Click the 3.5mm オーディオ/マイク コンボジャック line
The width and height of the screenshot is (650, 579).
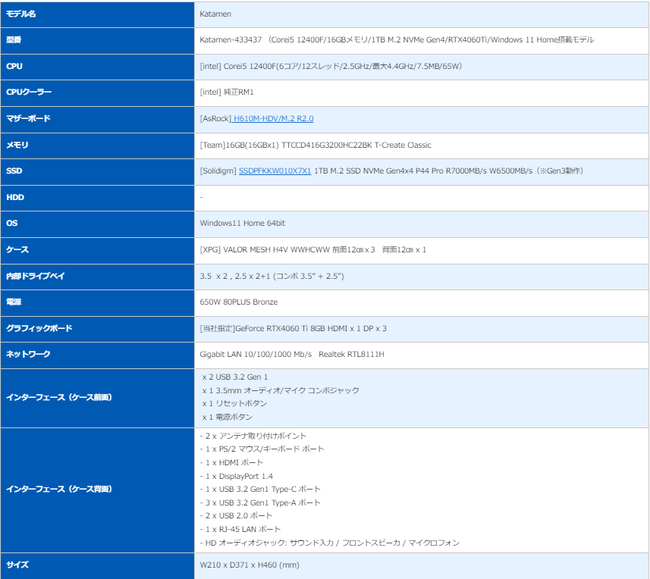281,390
